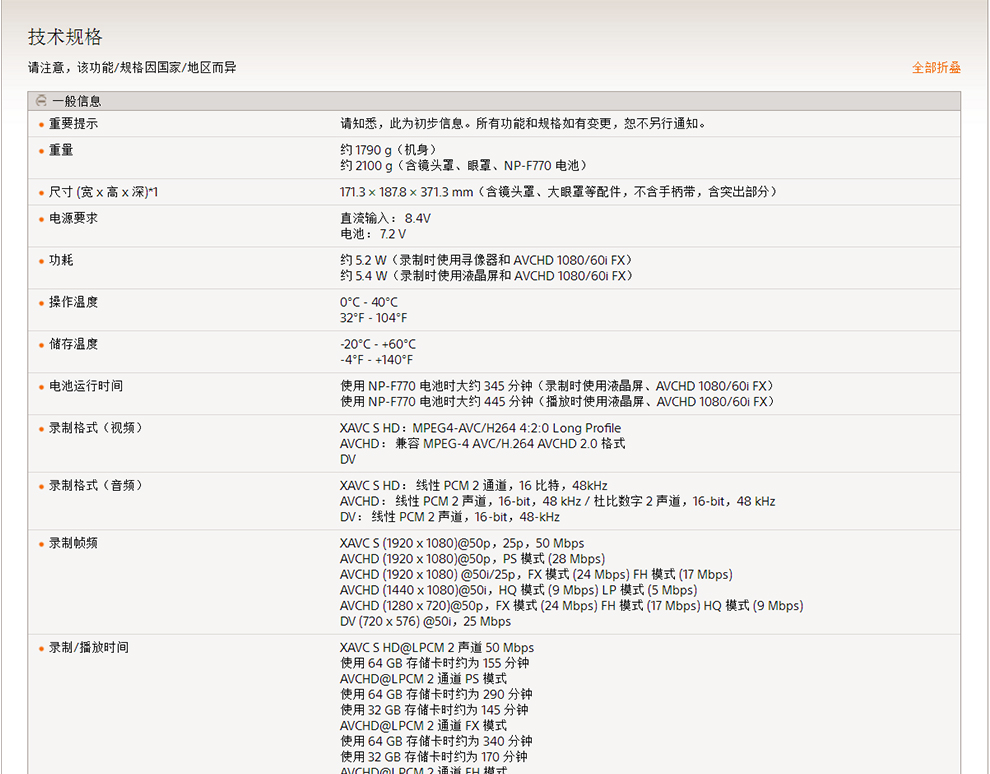Click the -4°F - +140°F value

[376, 360]
